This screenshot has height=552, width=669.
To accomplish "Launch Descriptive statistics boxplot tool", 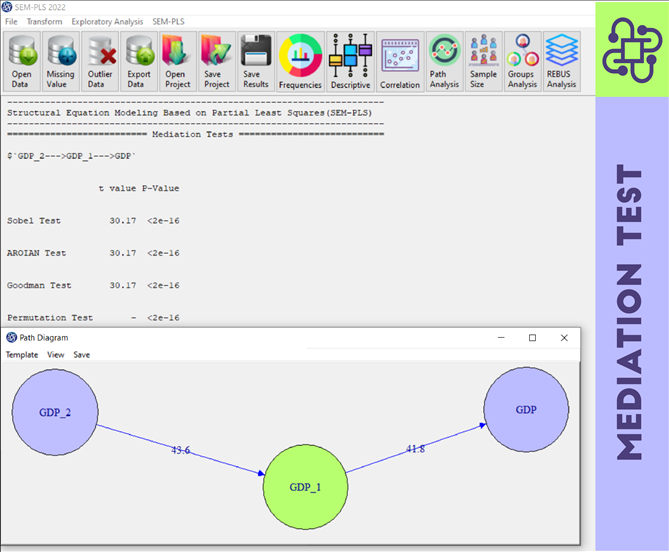I will point(351,61).
